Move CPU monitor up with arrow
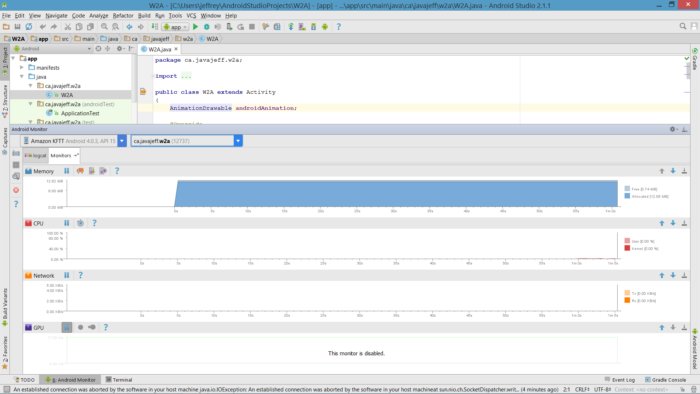The width and height of the screenshot is (700, 394). [662, 223]
